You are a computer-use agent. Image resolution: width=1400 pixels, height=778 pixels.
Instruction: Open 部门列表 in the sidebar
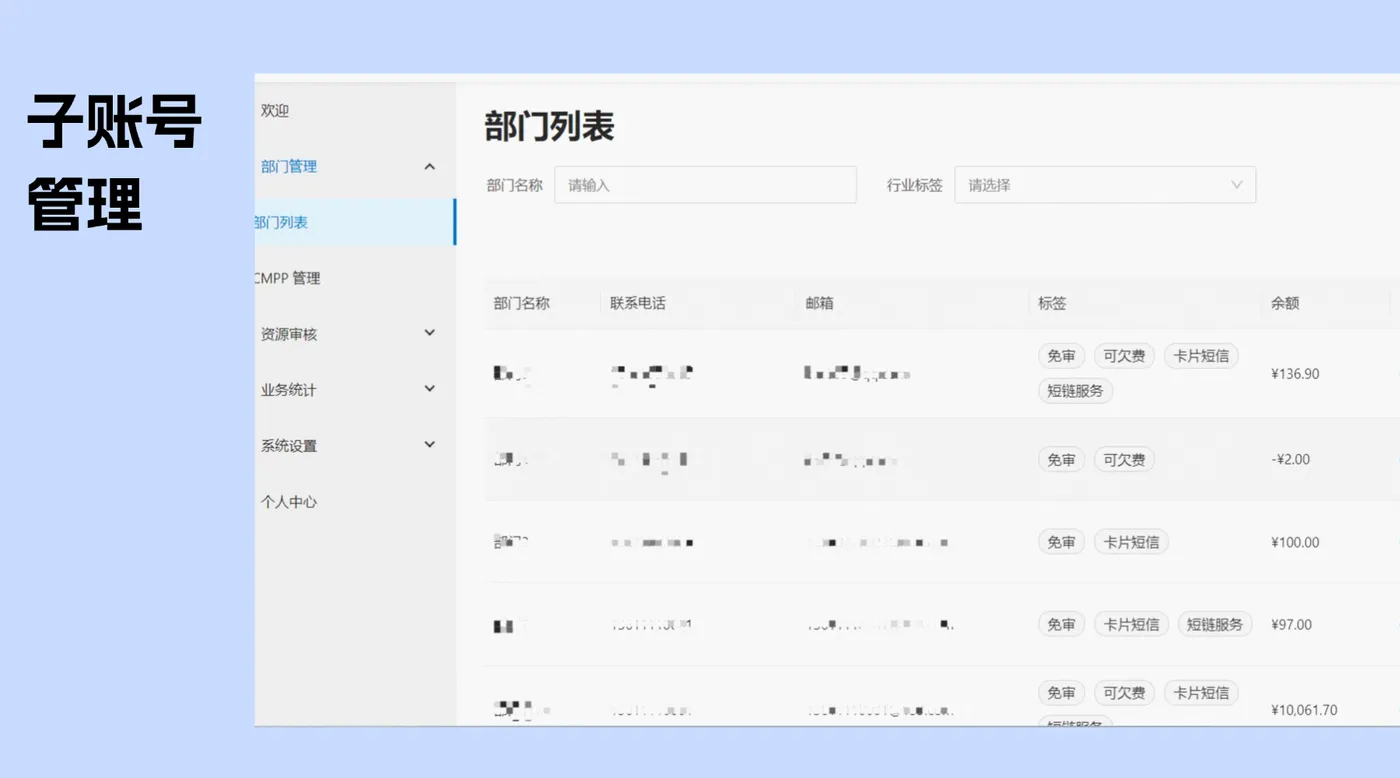click(355, 222)
